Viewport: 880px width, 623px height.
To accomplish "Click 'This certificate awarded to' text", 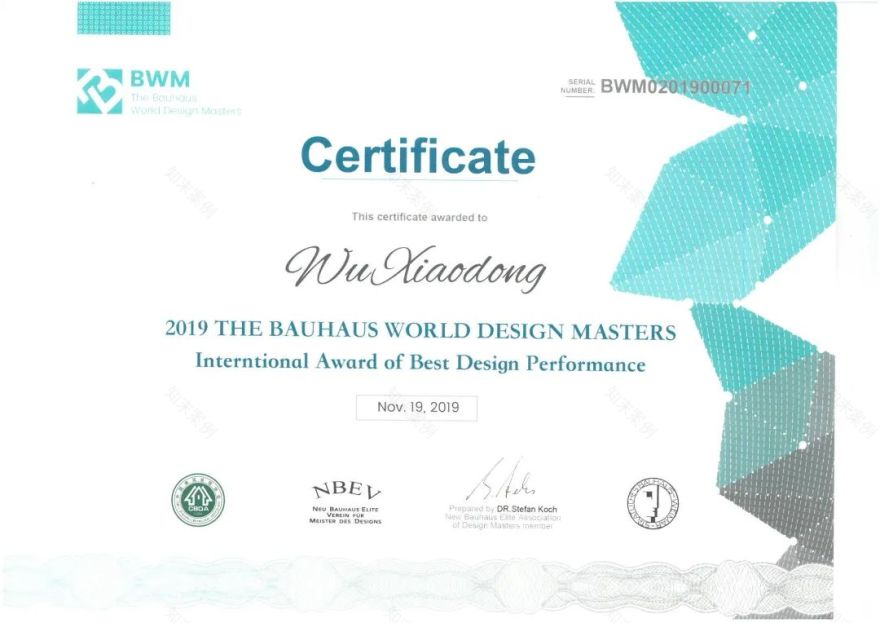I will coord(419,217).
